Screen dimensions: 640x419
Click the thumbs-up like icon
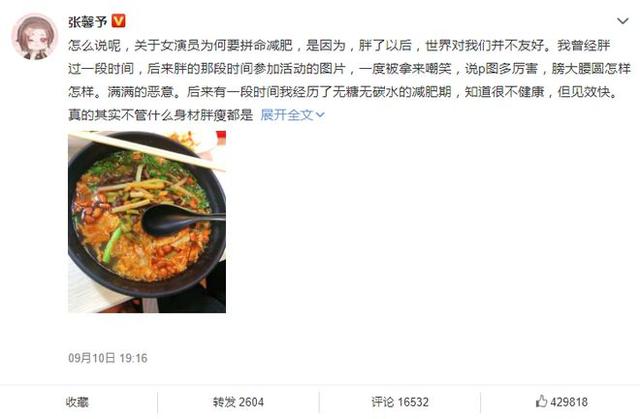(541, 401)
